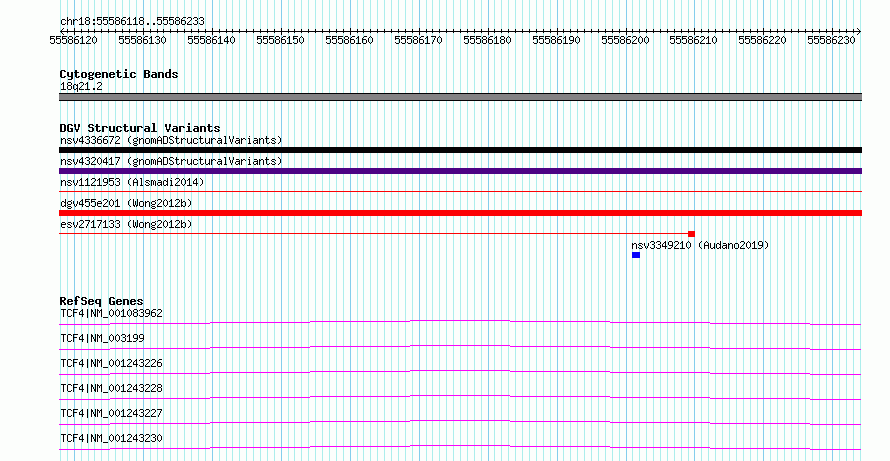The height and width of the screenshot is (461, 890).
Task: Open variant dgv455e201 (Wong2012b) label
Action: pyautogui.click(x=126, y=203)
